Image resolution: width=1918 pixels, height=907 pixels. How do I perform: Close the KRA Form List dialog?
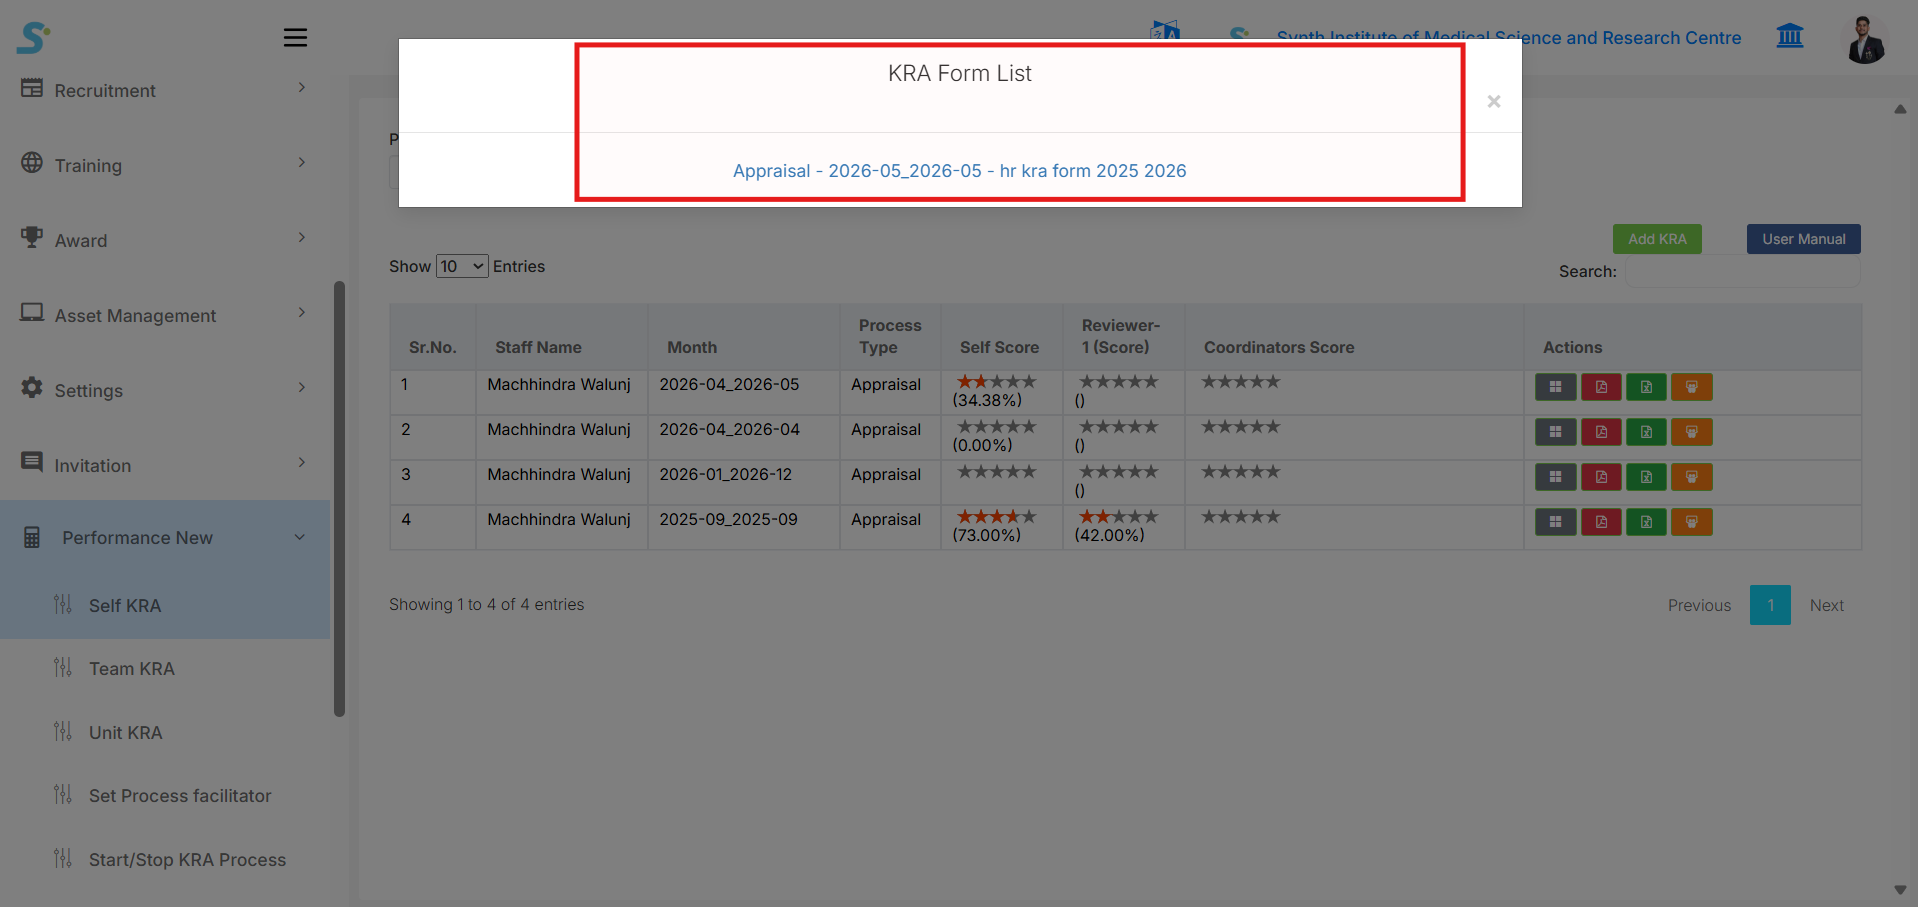(1493, 101)
